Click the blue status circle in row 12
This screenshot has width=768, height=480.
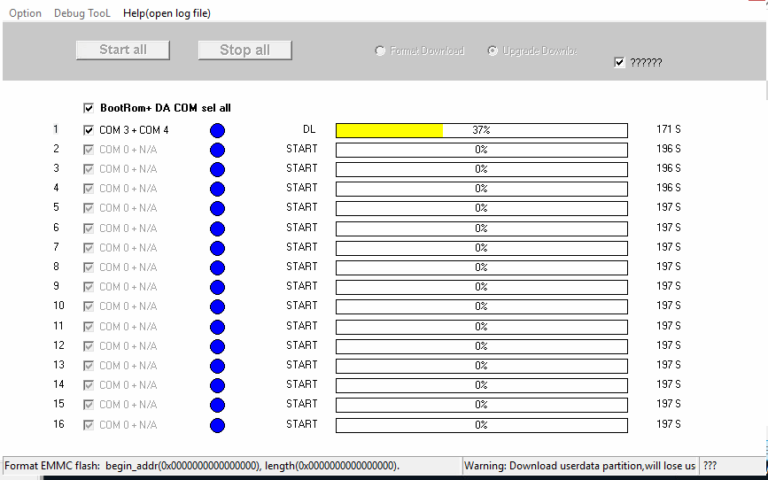(x=217, y=346)
